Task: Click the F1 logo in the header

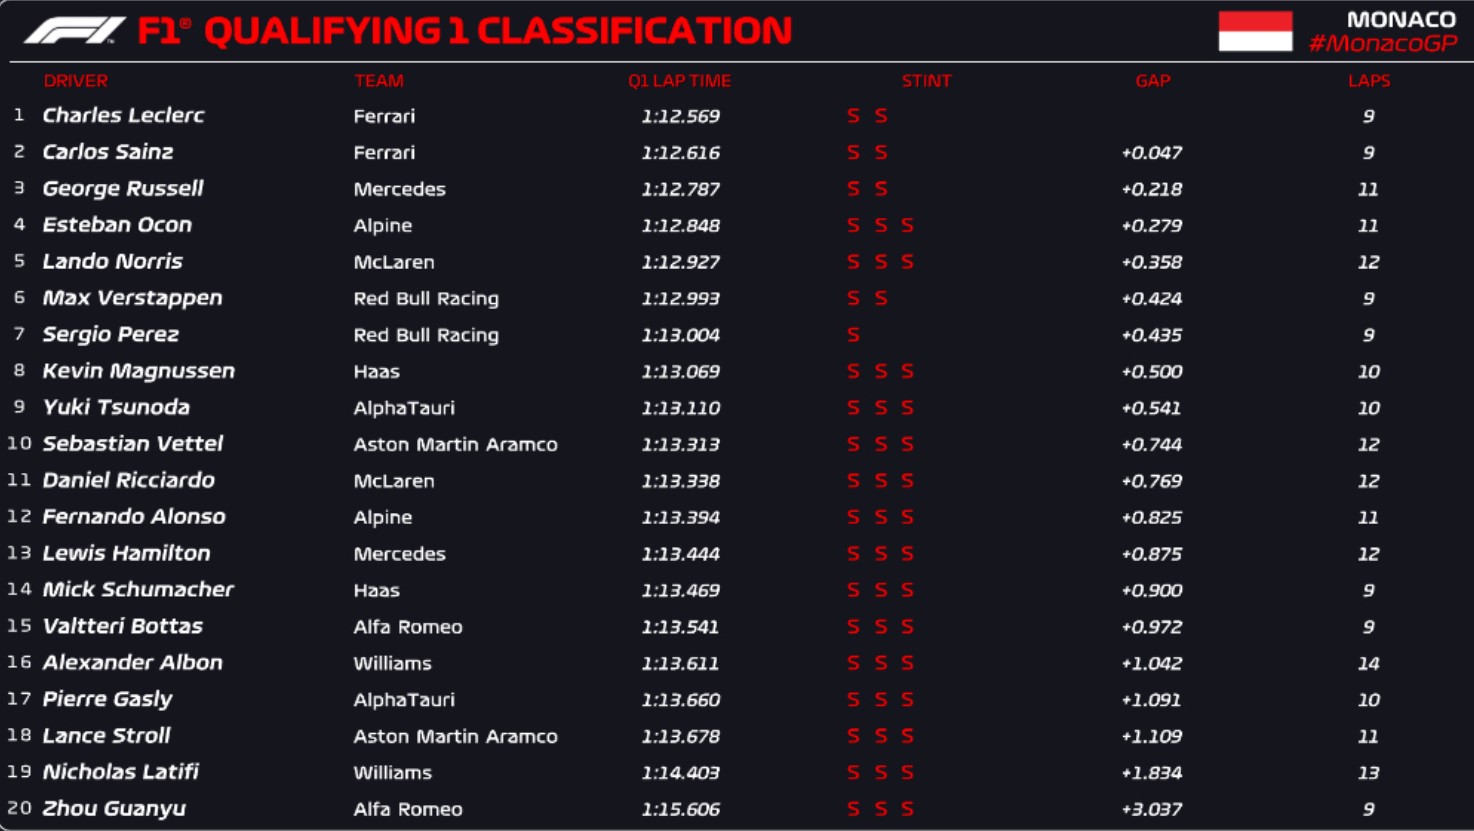Action: point(75,30)
